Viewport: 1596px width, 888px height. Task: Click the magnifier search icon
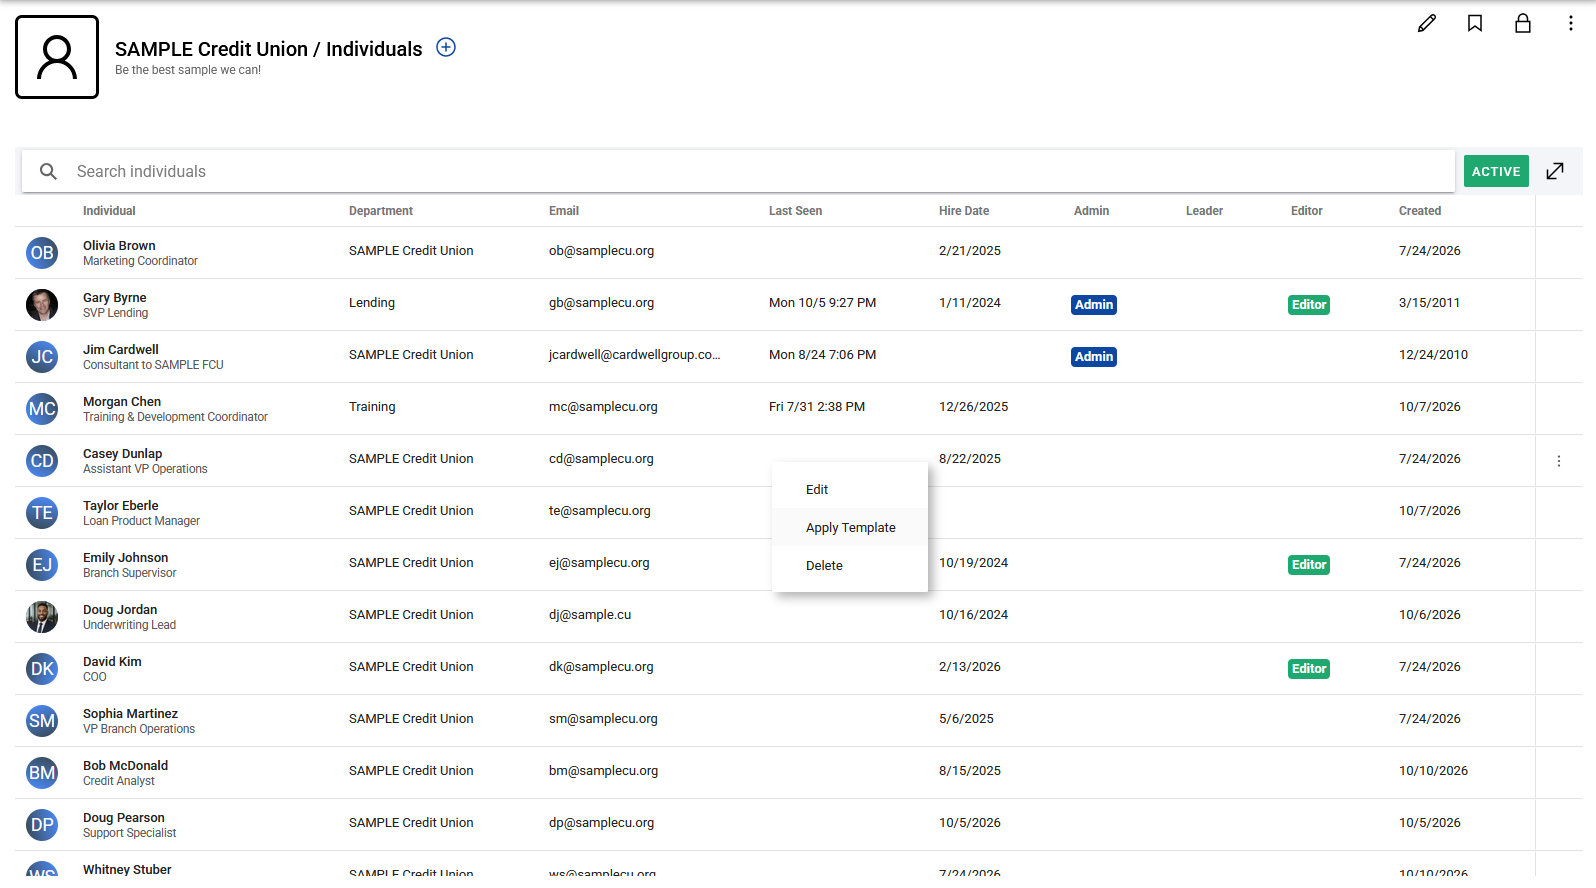point(48,171)
